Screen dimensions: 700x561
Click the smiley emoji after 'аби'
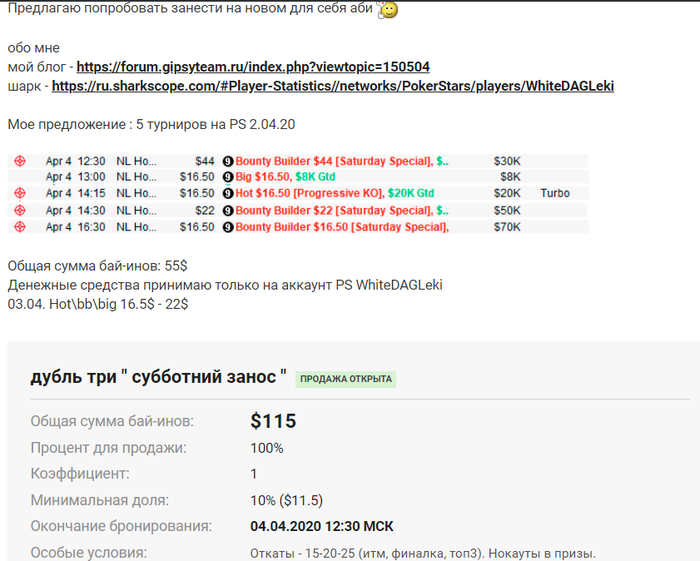[388, 10]
